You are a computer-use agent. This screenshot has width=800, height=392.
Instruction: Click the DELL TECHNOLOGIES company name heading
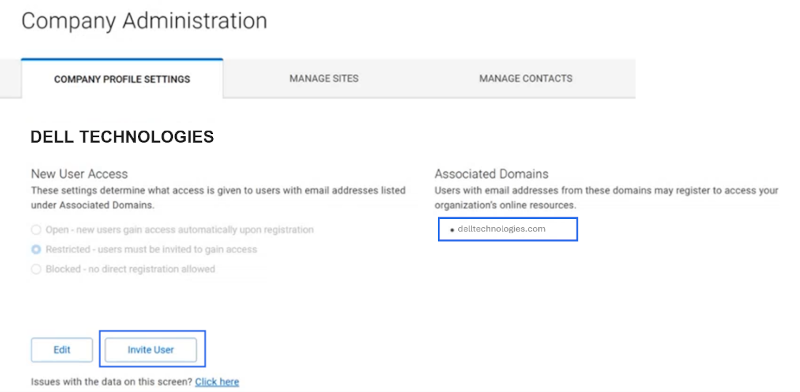(x=122, y=137)
